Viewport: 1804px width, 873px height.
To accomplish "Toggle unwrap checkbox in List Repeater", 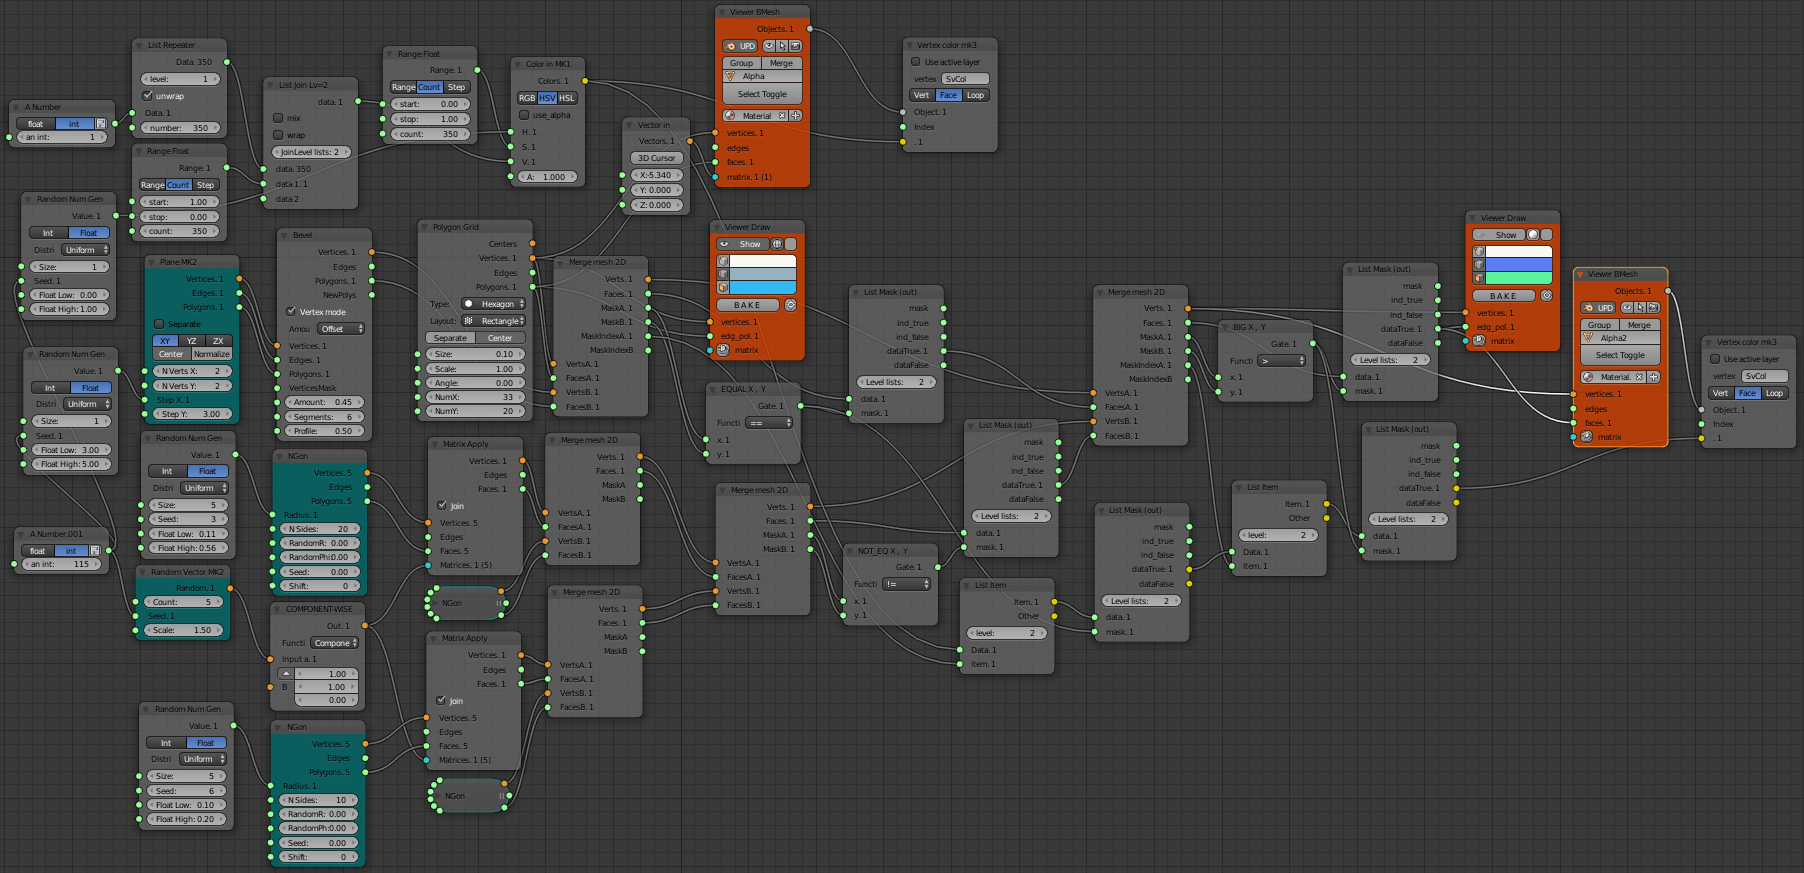I will coord(148,96).
